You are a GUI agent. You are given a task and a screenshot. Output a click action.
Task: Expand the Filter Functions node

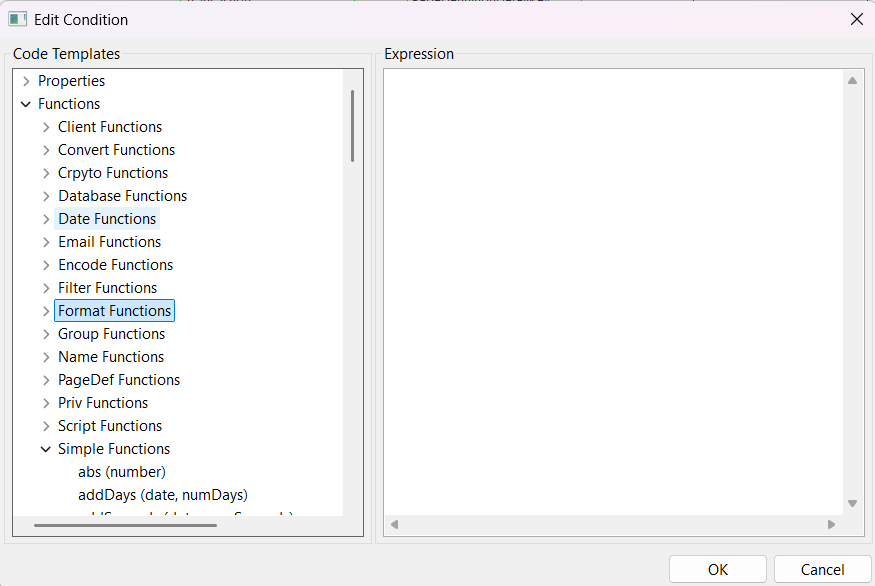click(x=46, y=288)
